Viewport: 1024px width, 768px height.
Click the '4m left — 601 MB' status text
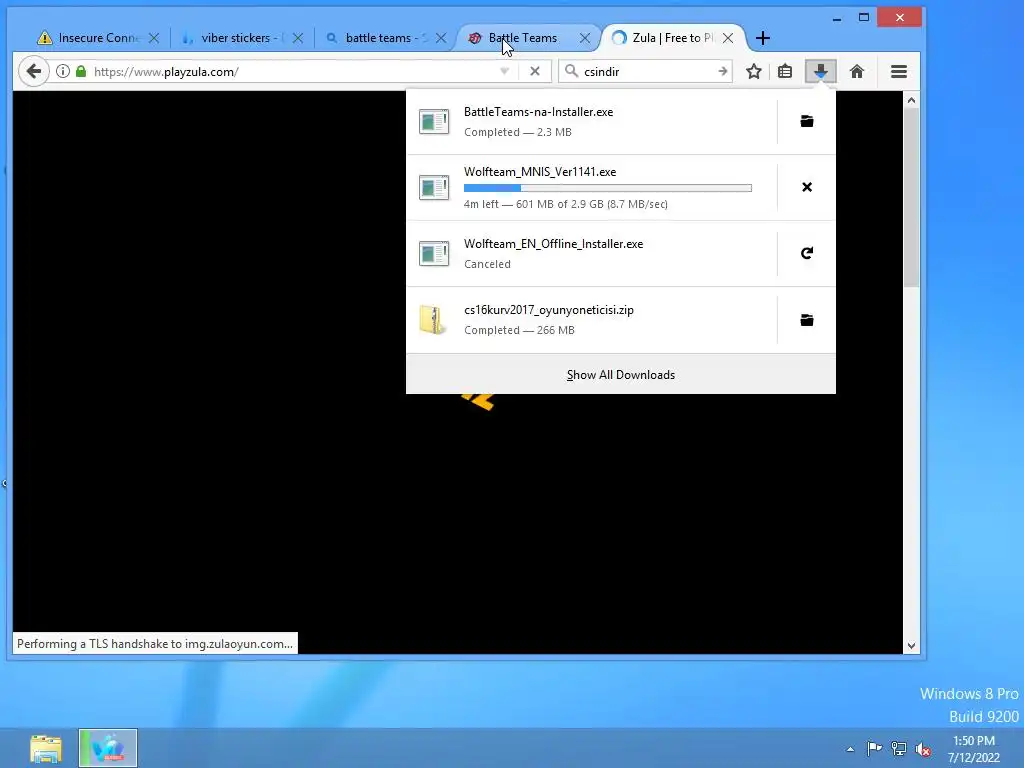pos(566,204)
